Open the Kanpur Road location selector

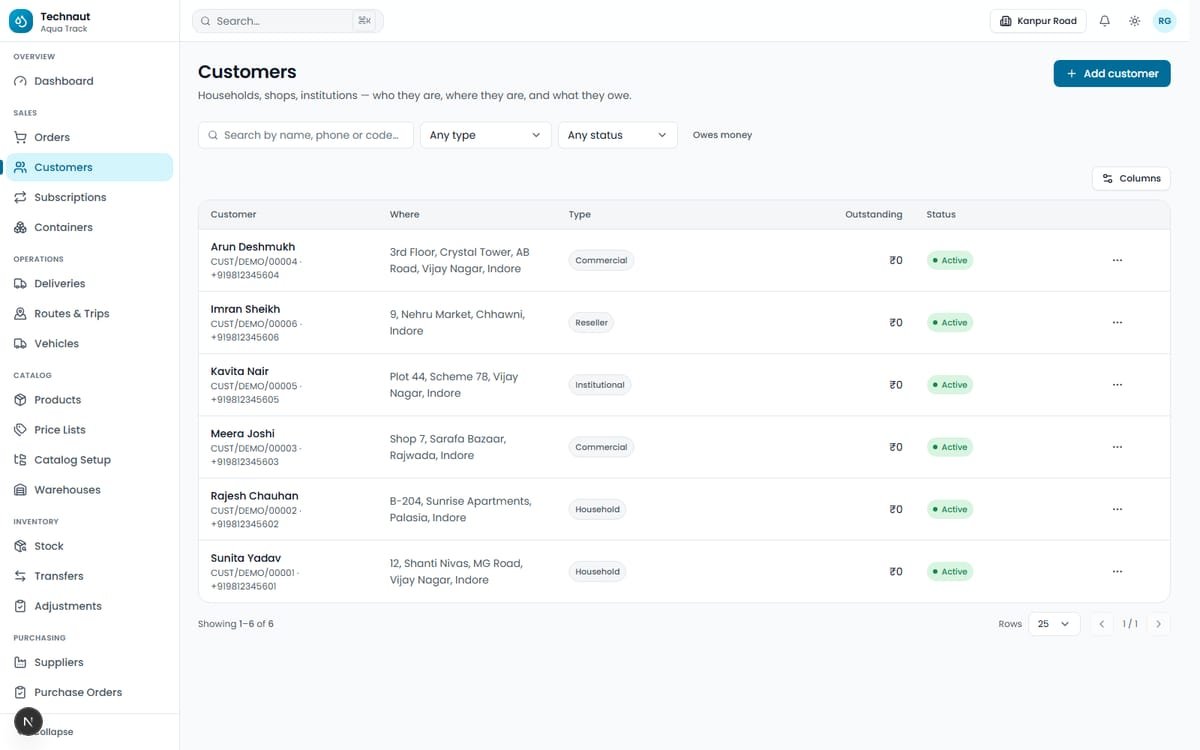1038,21
